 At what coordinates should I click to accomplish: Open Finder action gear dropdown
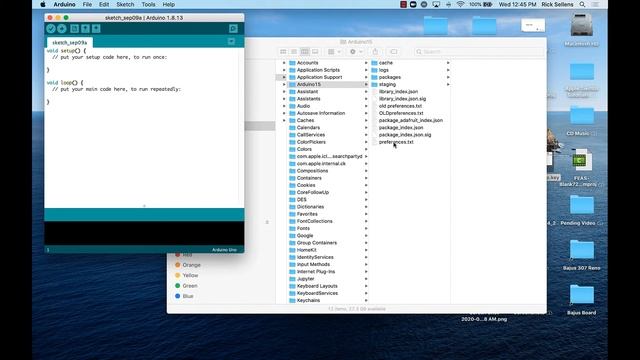point(356,52)
